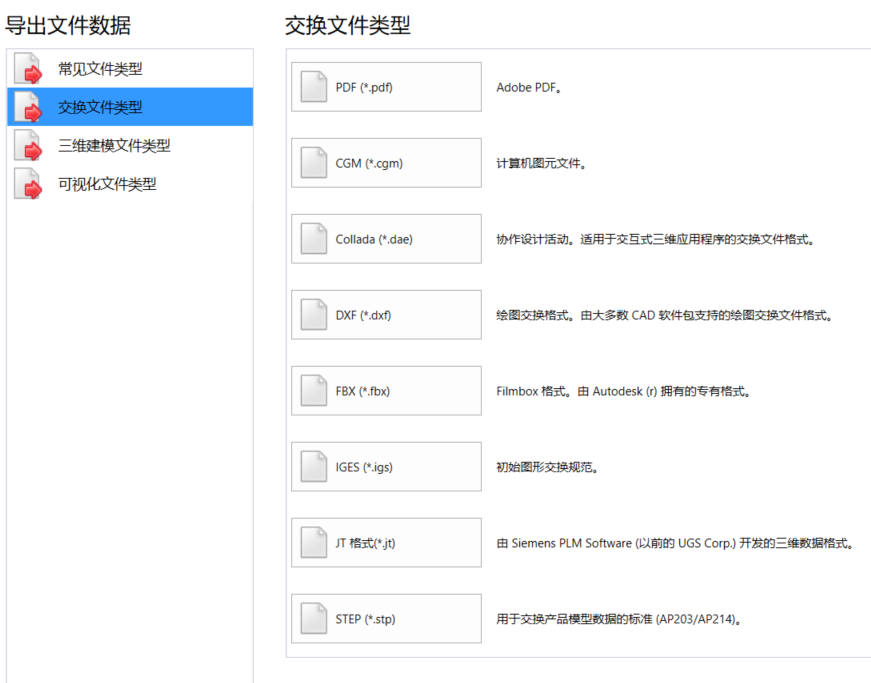Image resolution: width=871 pixels, height=683 pixels.
Task: Click the CGM file page icon
Action: [x=314, y=163]
